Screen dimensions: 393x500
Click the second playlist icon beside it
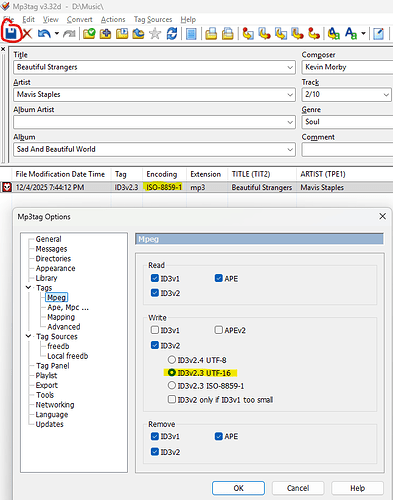point(228,34)
